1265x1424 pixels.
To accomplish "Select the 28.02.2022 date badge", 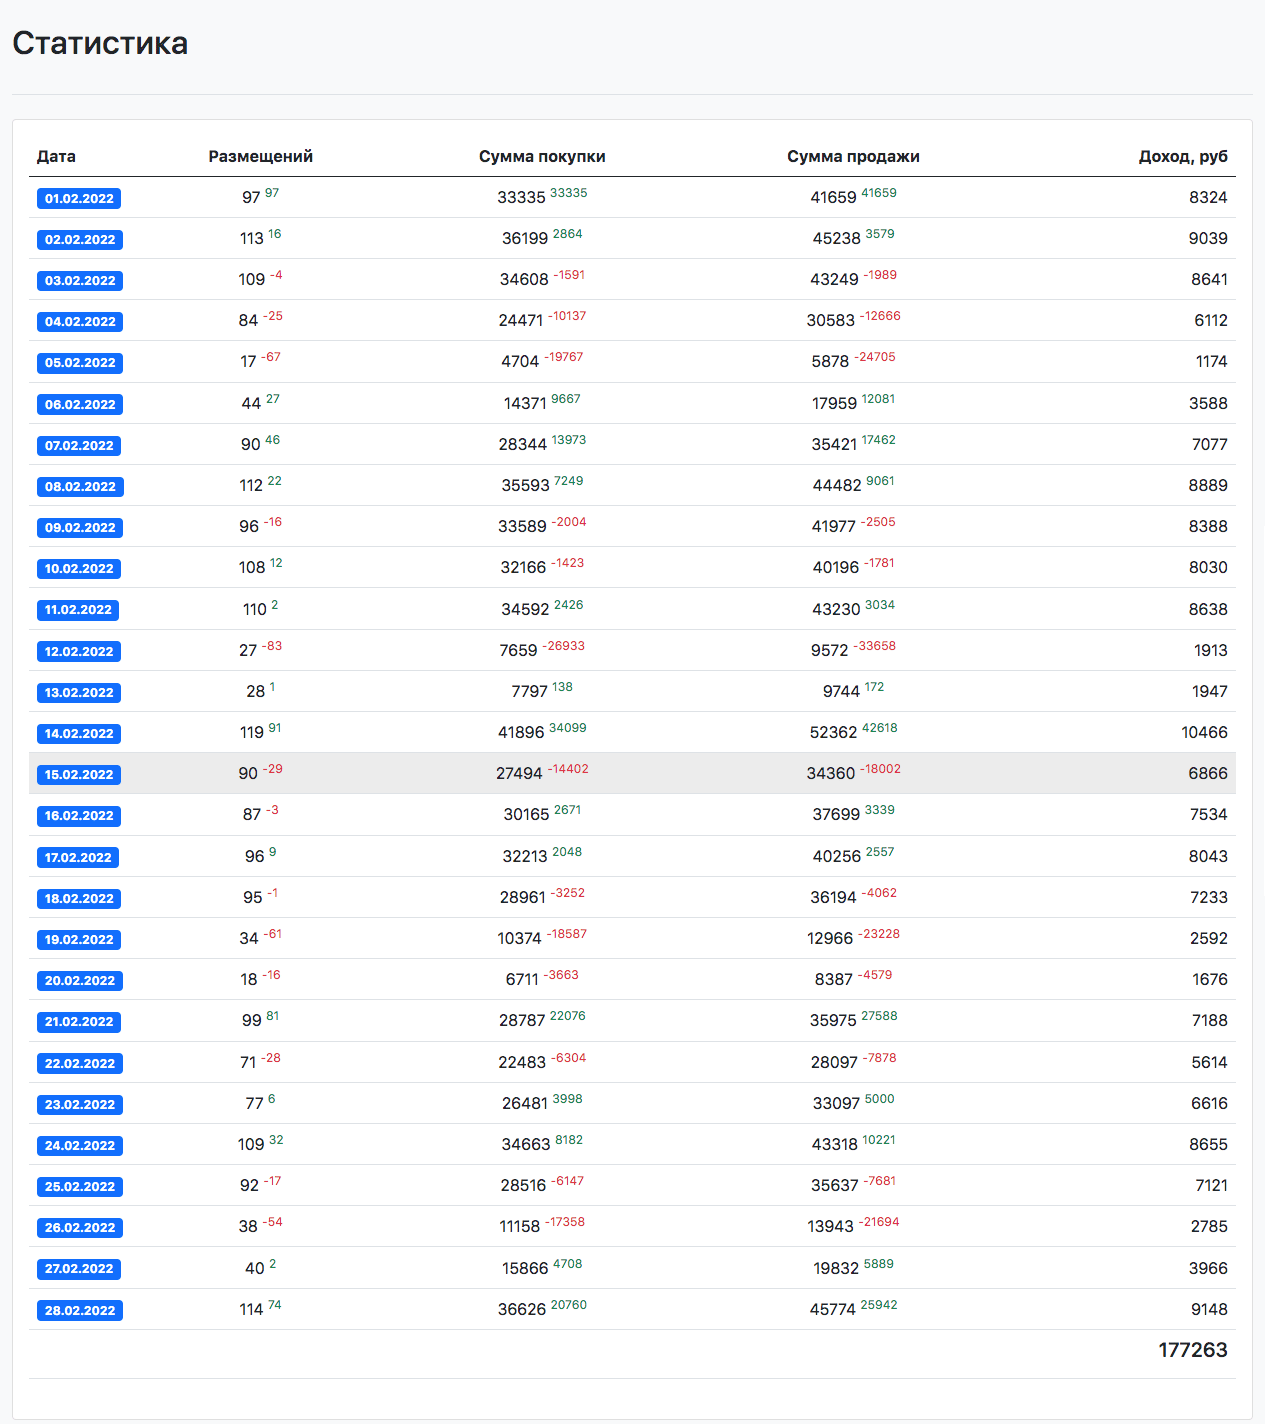I will point(79,1310).
